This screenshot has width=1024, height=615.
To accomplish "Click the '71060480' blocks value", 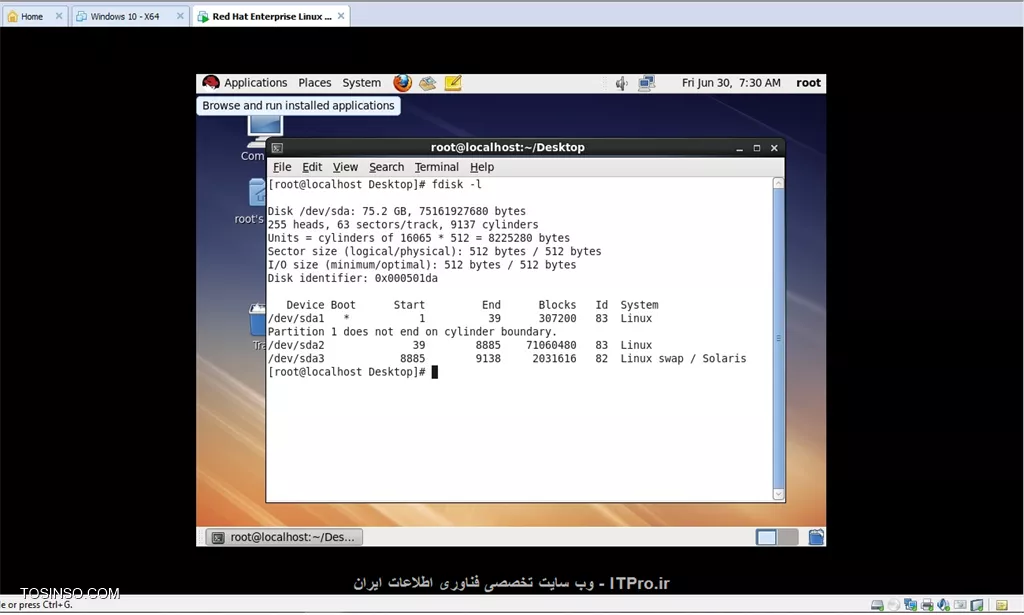I will 551,345.
